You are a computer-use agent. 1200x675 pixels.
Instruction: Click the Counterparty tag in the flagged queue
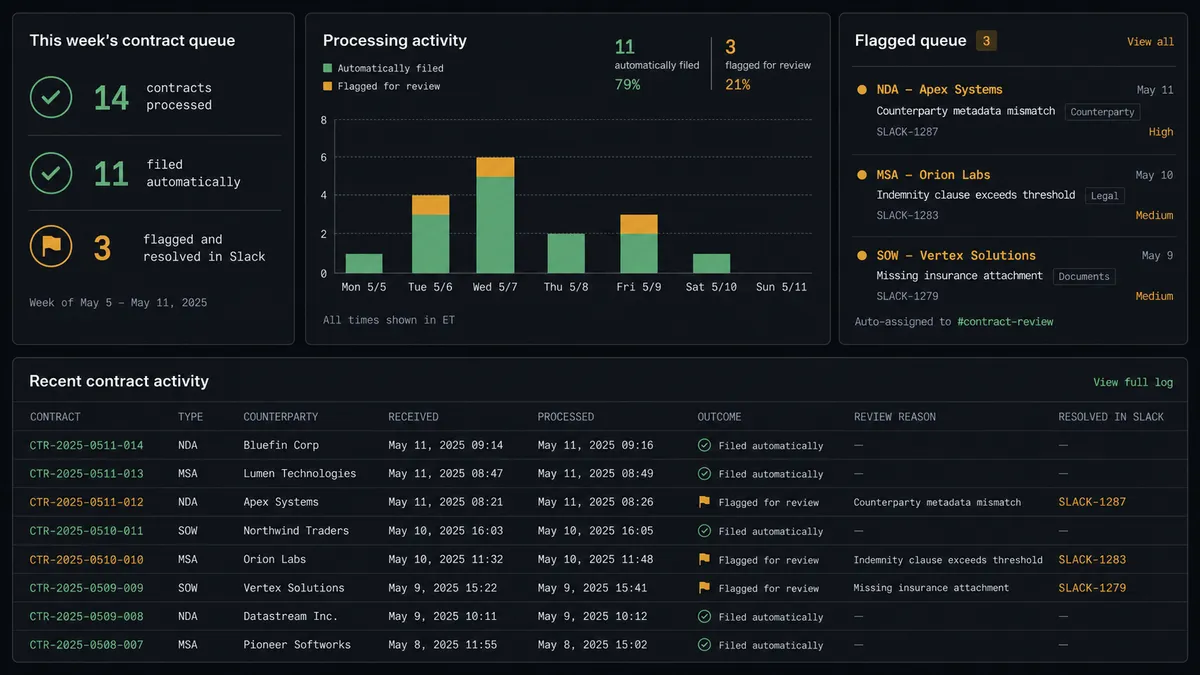(1102, 112)
